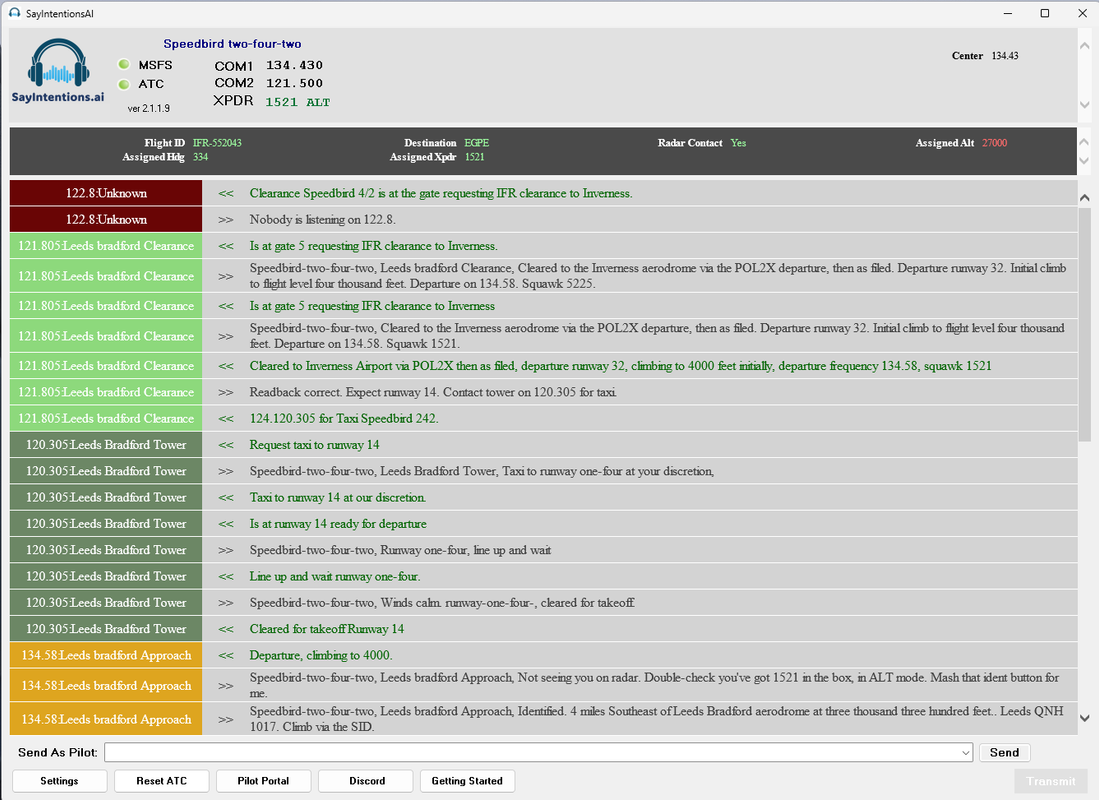Screen dimensions: 1099x800
Task: Open the Settings button
Action: 60,781
